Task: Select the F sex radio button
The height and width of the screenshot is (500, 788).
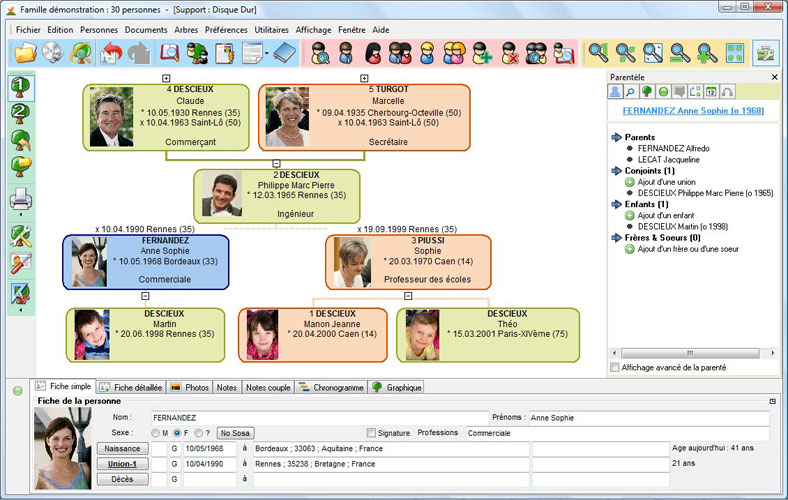Action: [177, 433]
